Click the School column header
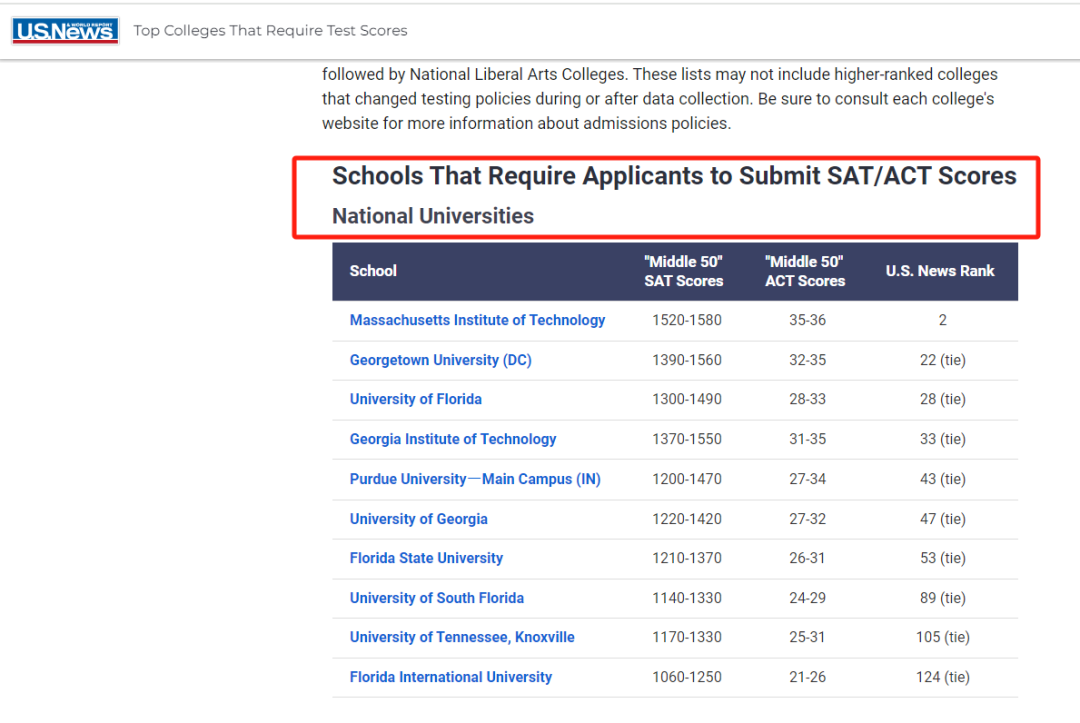The height and width of the screenshot is (723, 1080). click(x=373, y=271)
